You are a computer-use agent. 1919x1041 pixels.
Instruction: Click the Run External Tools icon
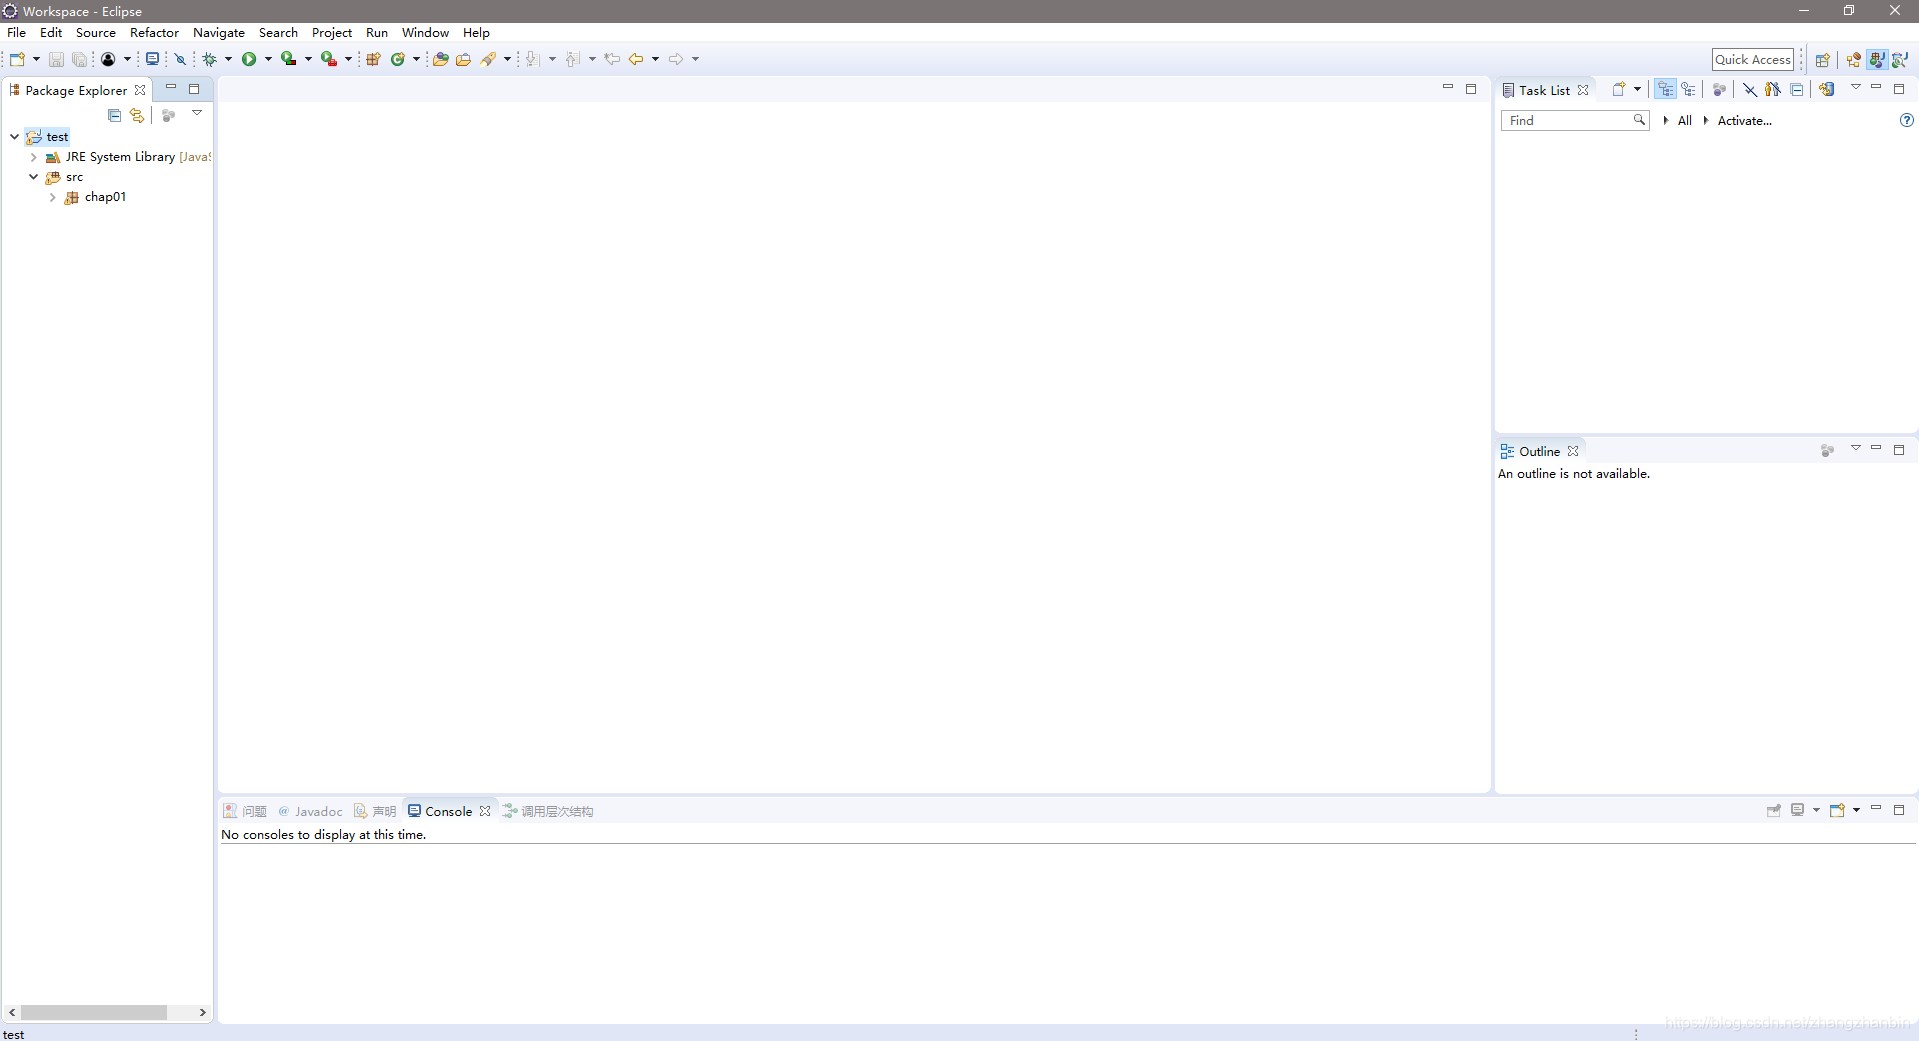pyautogui.click(x=328, y=59)
